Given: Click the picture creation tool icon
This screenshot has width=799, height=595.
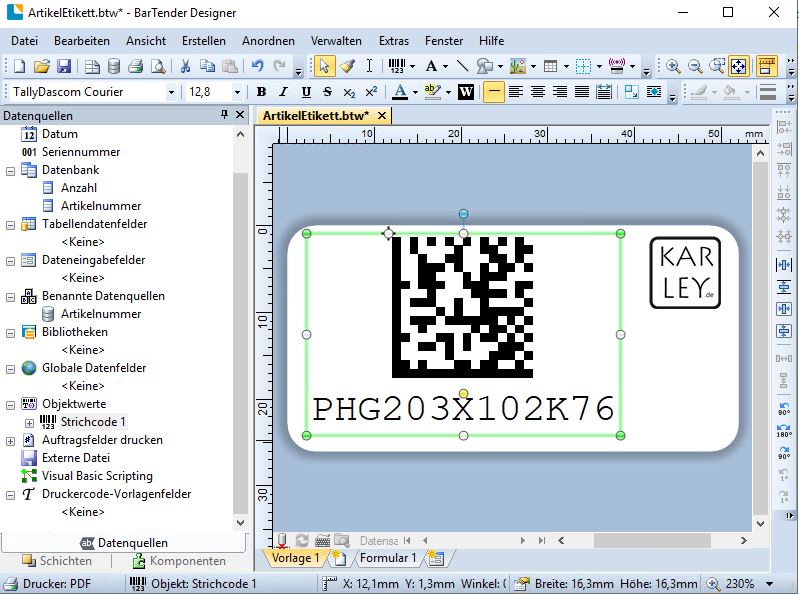Looking at the screenshot, I should 517,66.
